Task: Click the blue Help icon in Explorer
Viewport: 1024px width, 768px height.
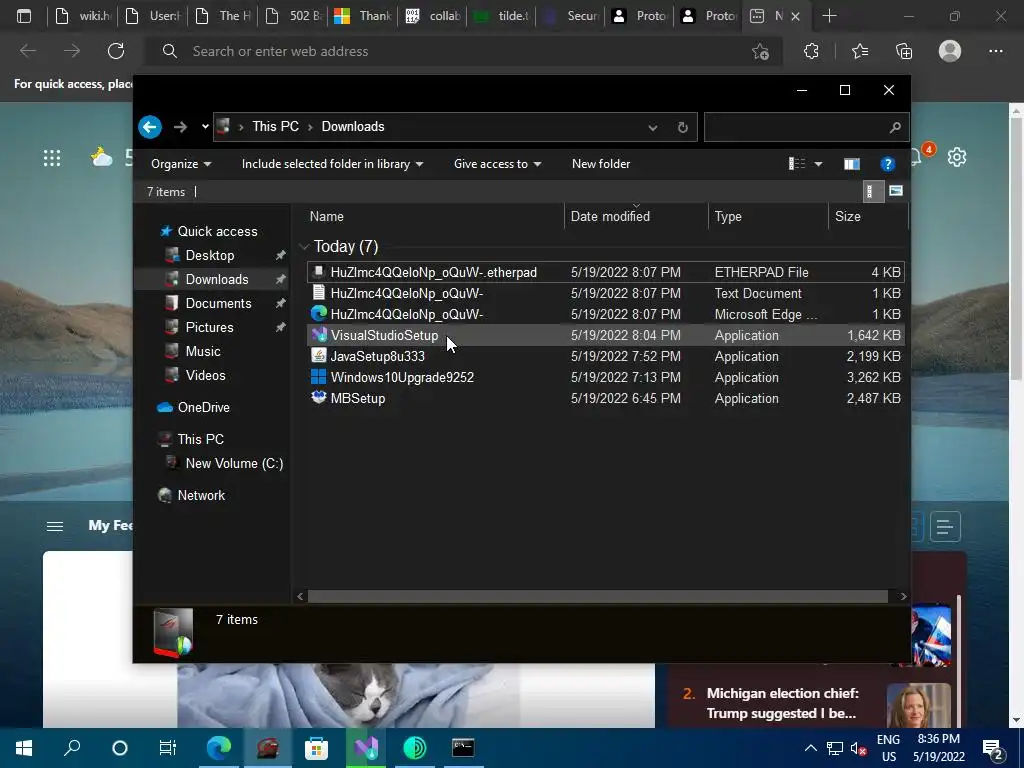Action: click(887, 164)
